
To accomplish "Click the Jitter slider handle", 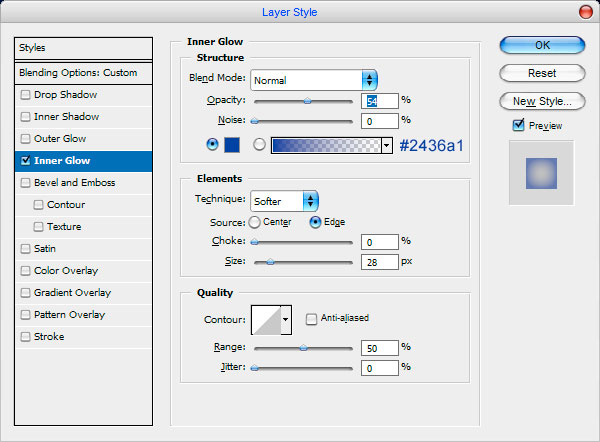I will [x=254, y=368].
